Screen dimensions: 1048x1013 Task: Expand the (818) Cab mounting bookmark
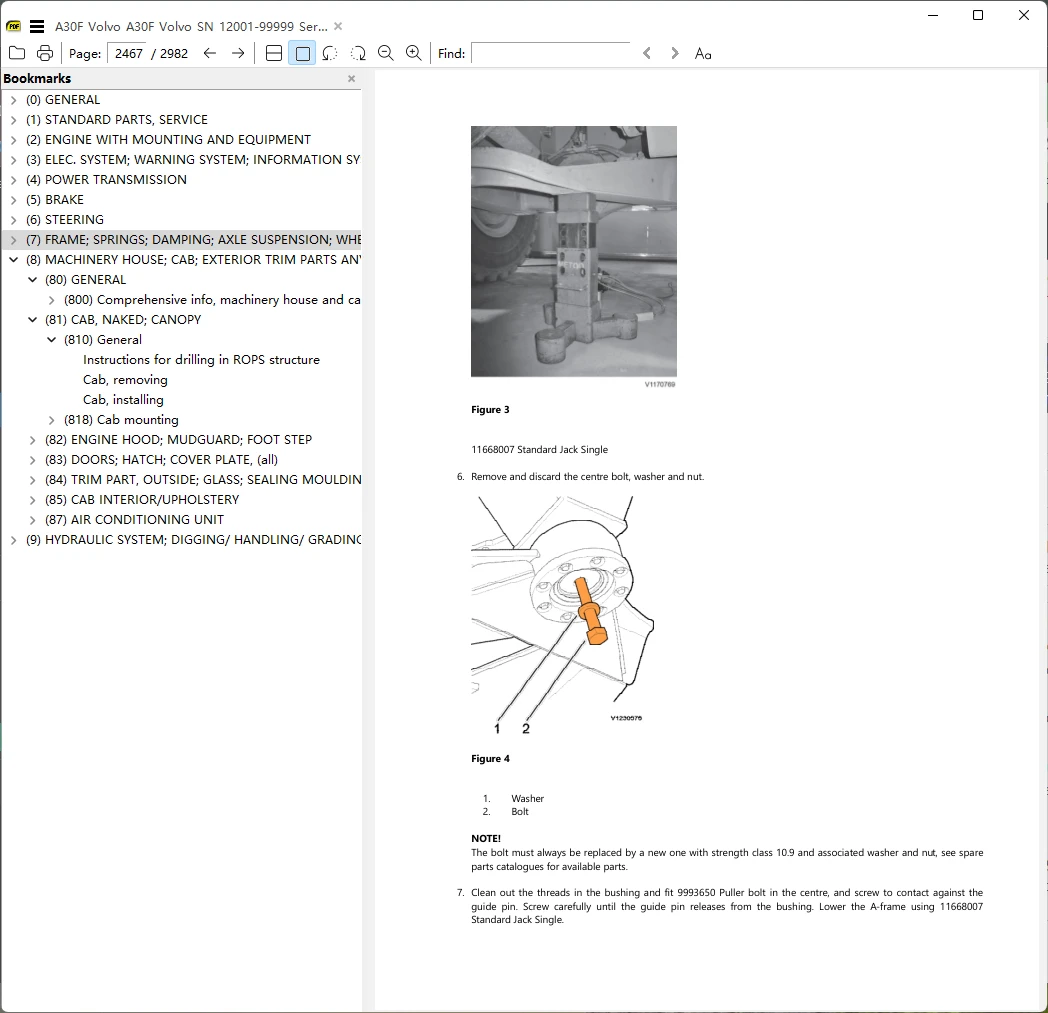point(52,420)
